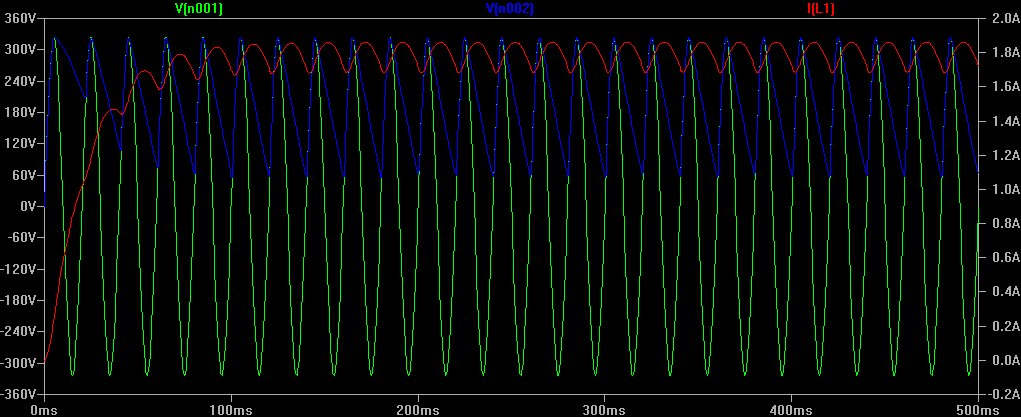Select the 100ms time axis marker
This screenshot has height=417, width=1021.
231,409
